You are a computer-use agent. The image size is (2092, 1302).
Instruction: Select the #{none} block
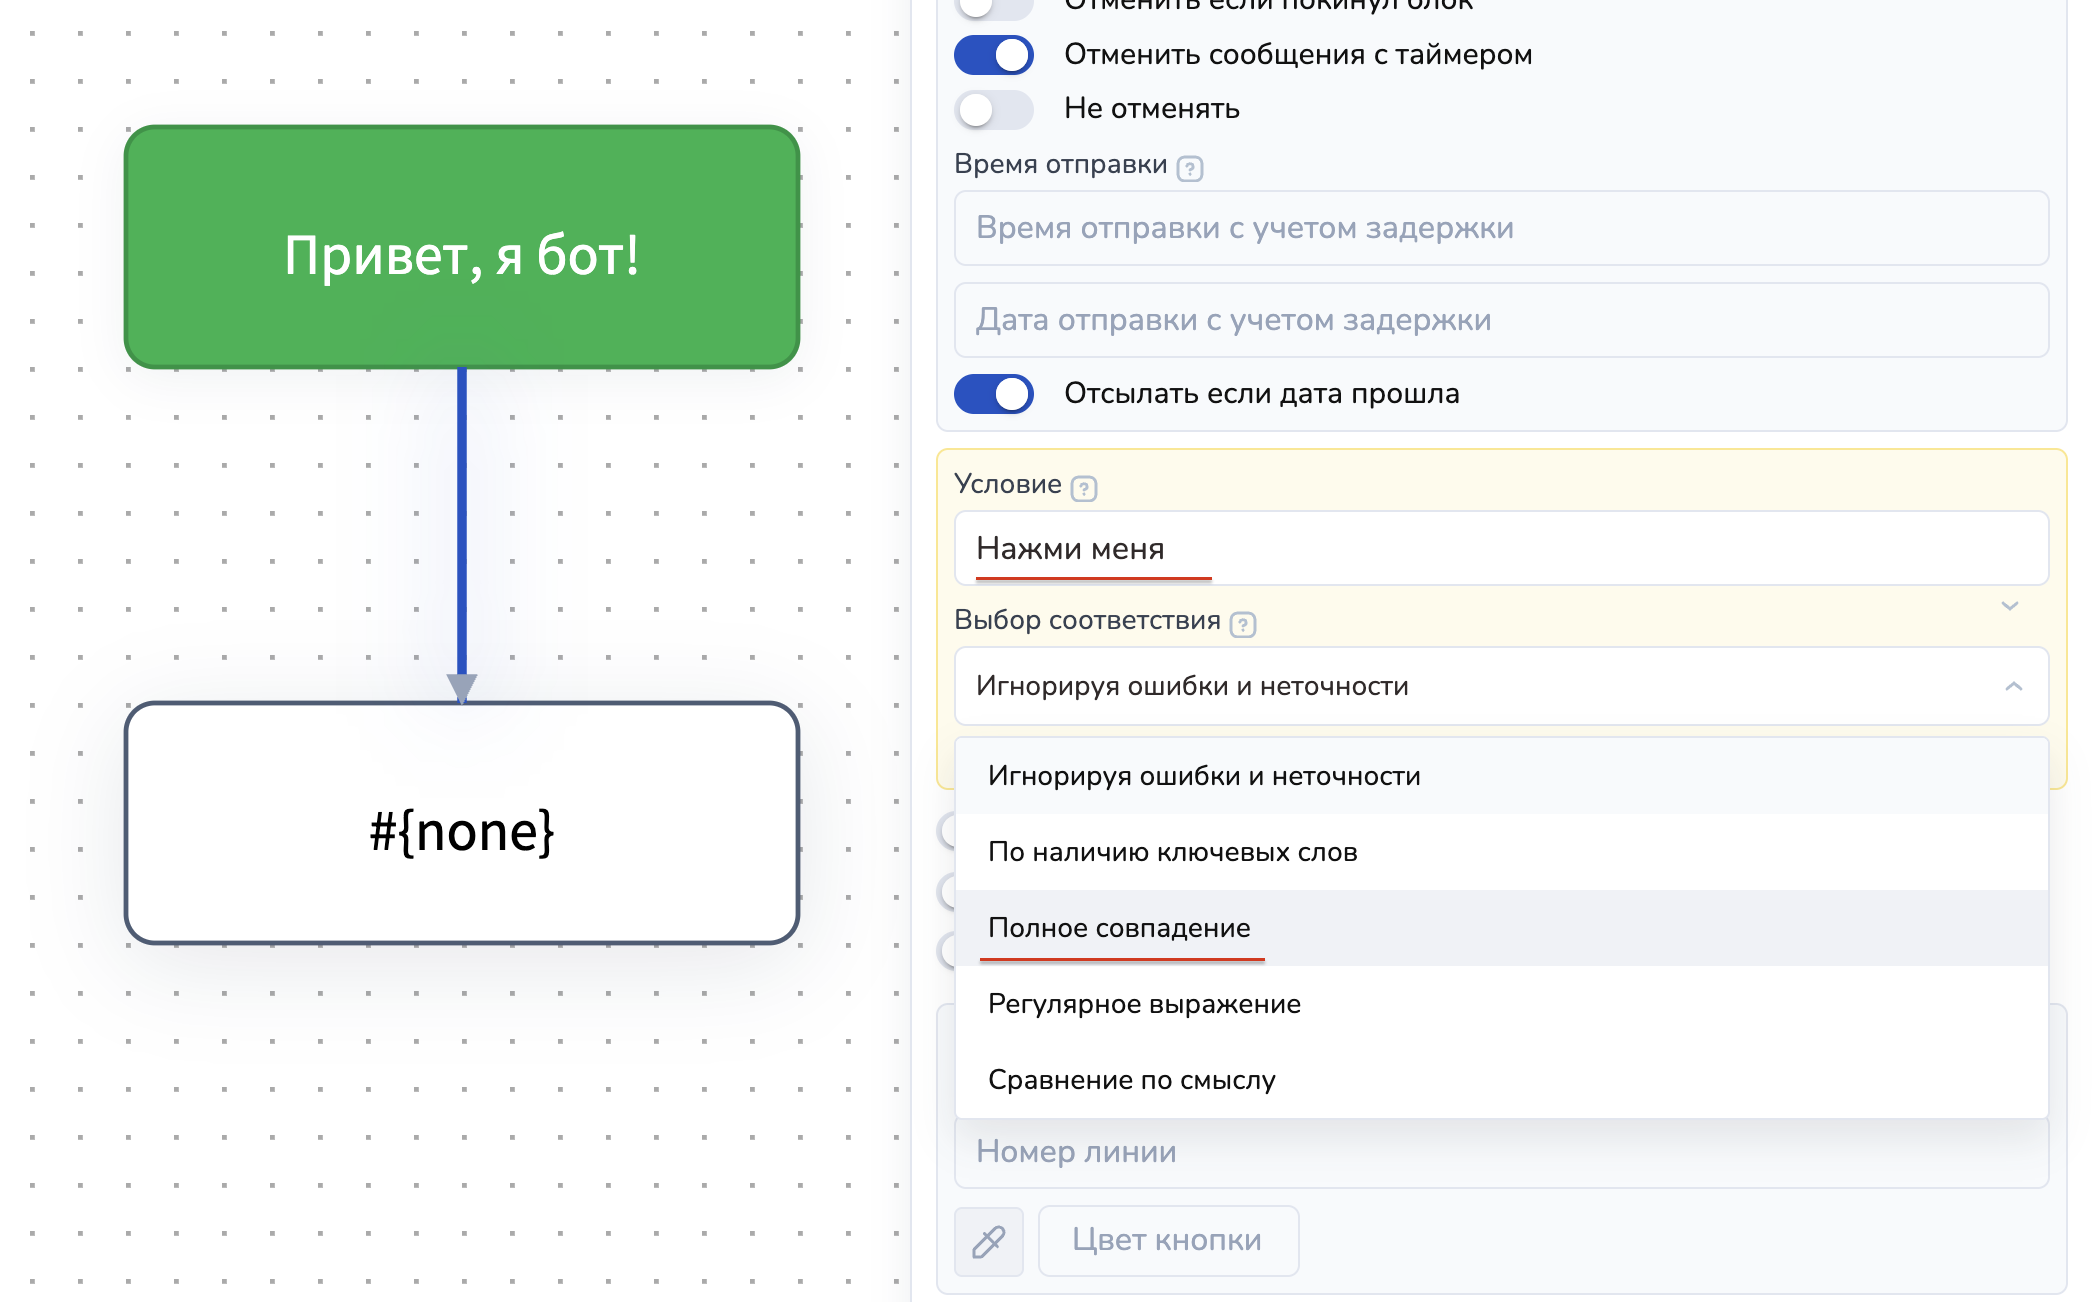point(461,823)
